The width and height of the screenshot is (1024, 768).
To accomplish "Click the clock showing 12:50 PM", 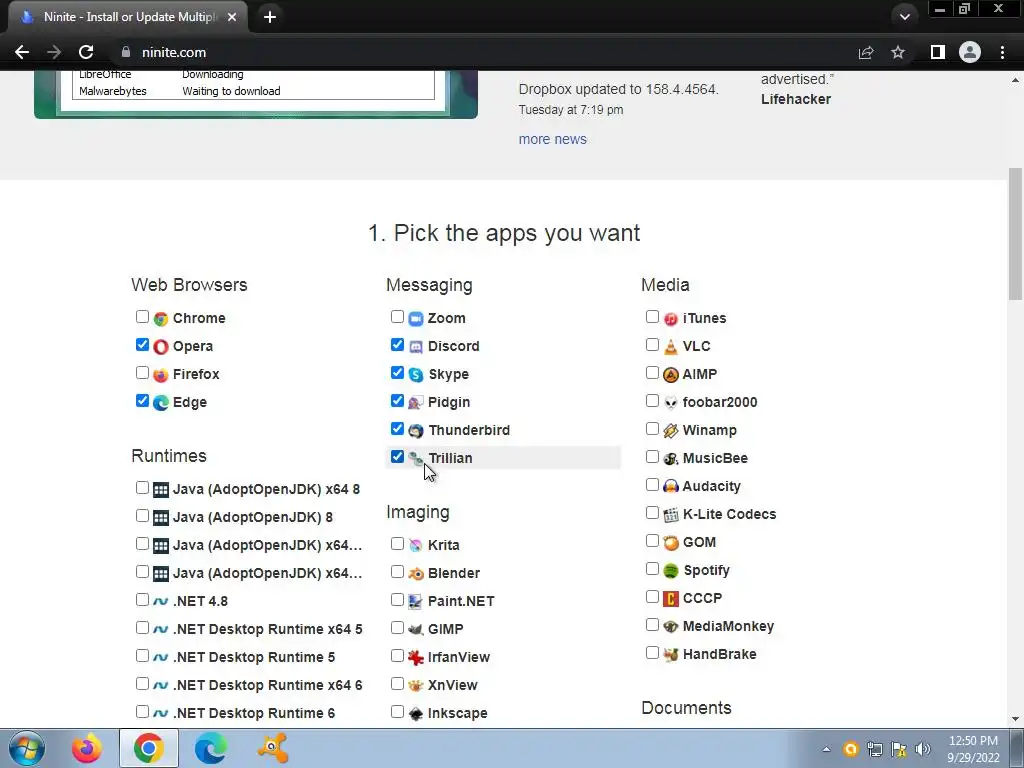I will (x=973, y=741).
